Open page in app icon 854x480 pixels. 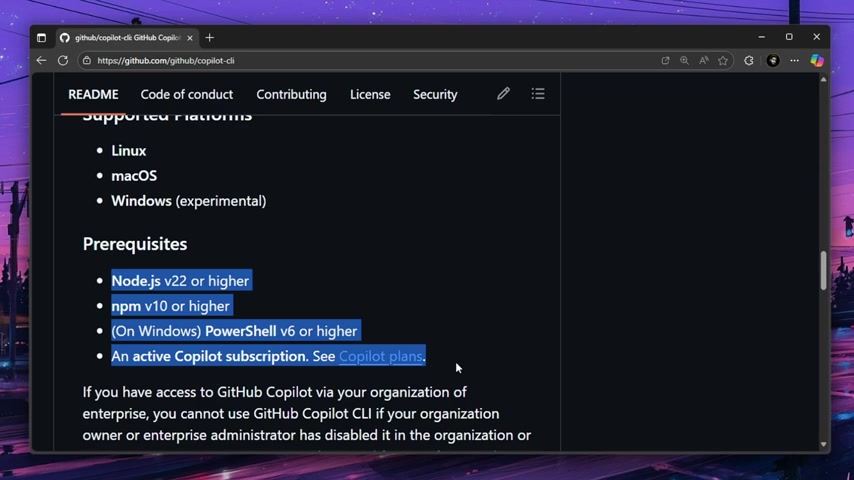(665, 60)
